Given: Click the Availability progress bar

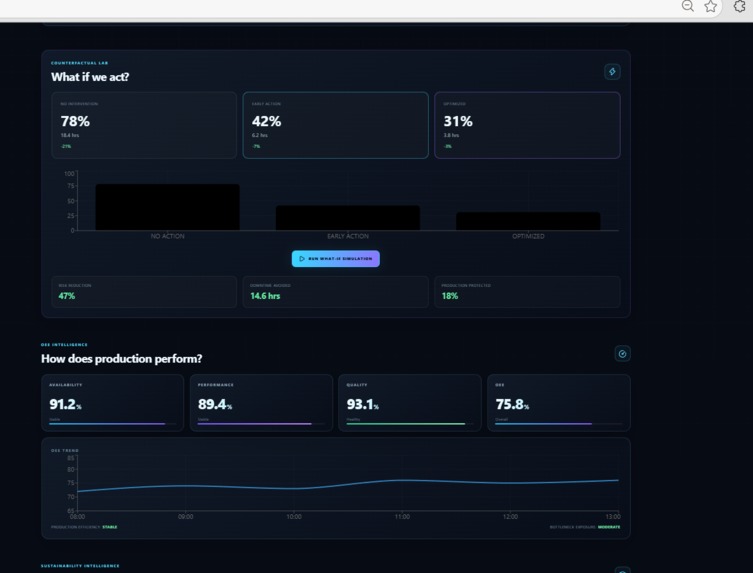Looking at the screenshot, I should pos(112,424).
